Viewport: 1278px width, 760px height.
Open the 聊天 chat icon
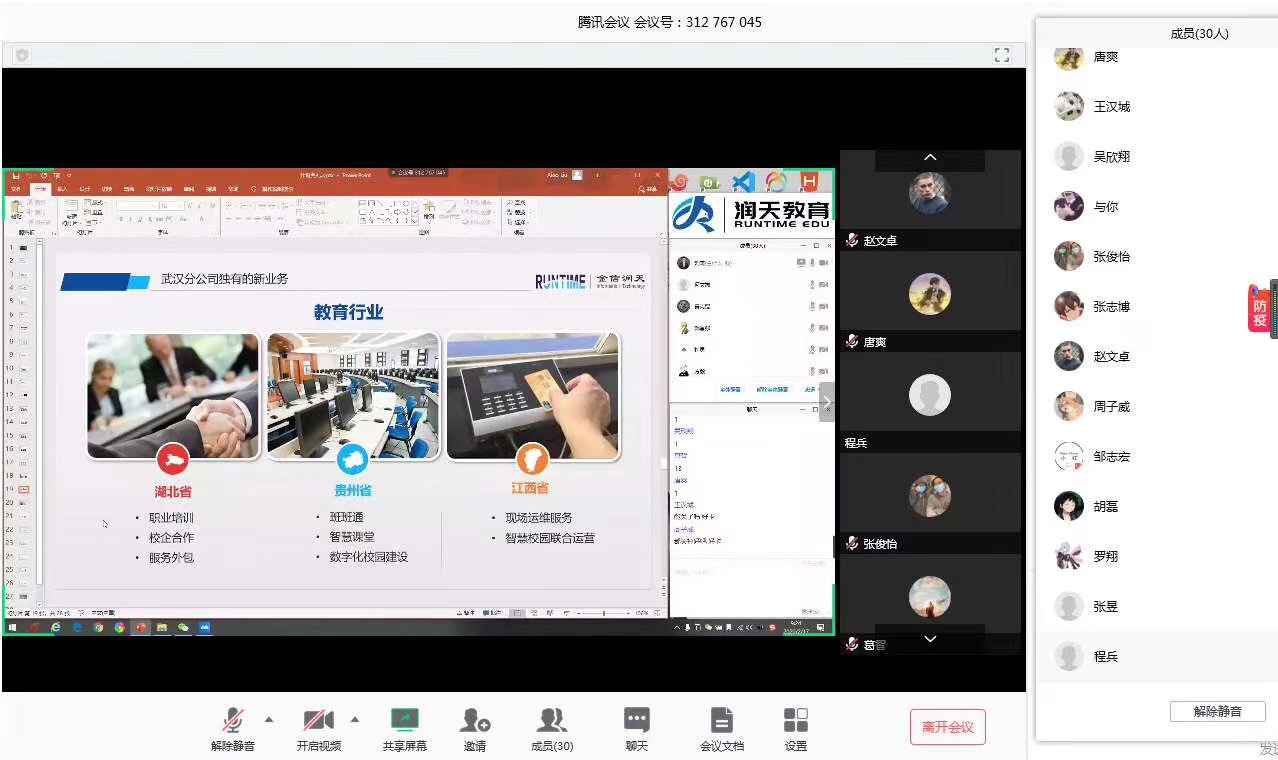coord(636,721)
